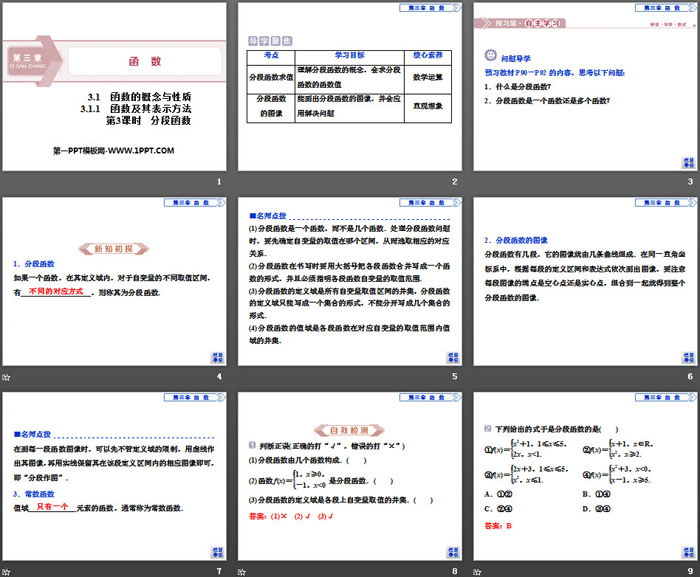Click the 数学运算 table cell on slide 2
Viewport: 700px width, 577px height.
[x=428, y=77]
